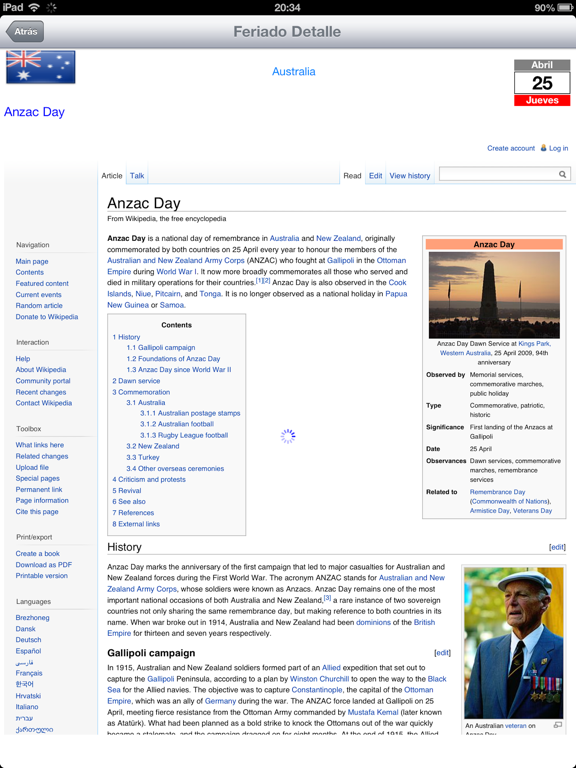The image size is (576, 768).
Task: Open the dominions link
Action: [x=373, y=622]
